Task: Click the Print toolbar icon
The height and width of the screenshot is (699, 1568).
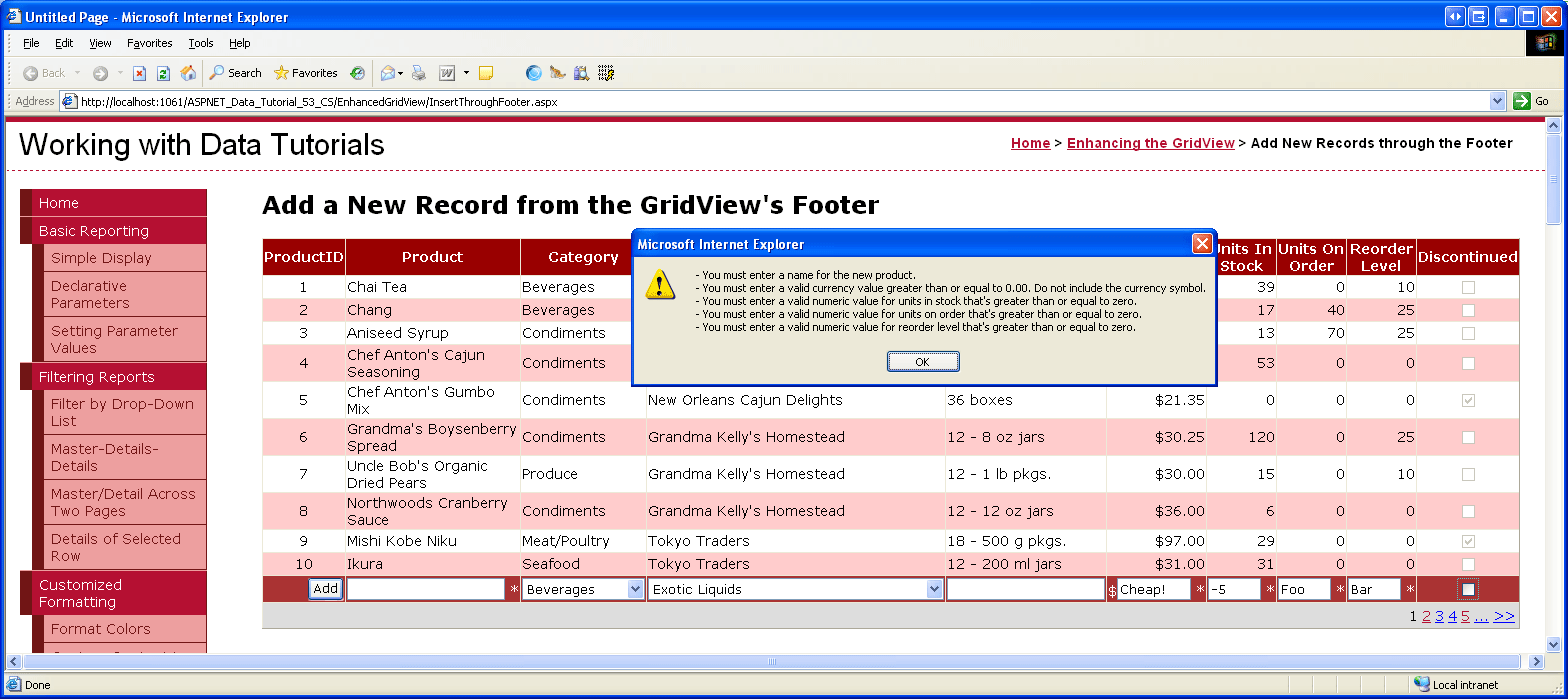Action: point(419,73)
